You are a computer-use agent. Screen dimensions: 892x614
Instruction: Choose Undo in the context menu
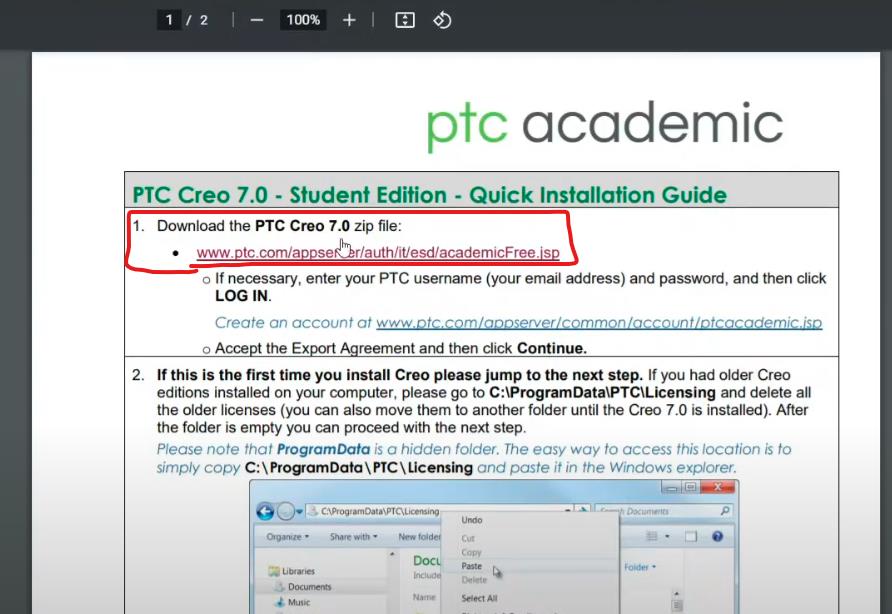(472, 520)
